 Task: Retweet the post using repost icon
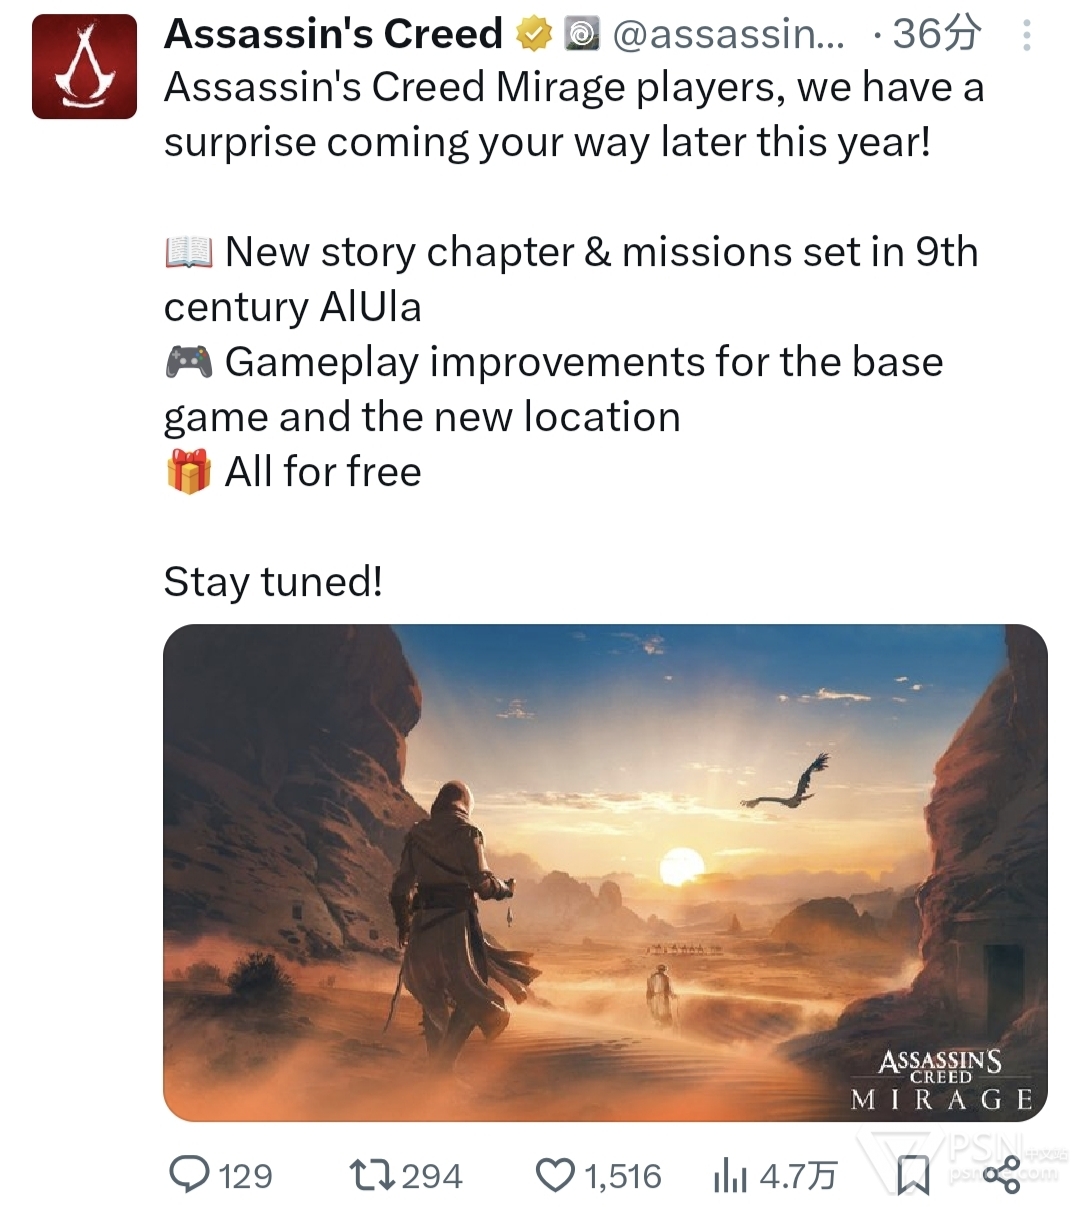pyautogui.click(x=371, y=1174)
